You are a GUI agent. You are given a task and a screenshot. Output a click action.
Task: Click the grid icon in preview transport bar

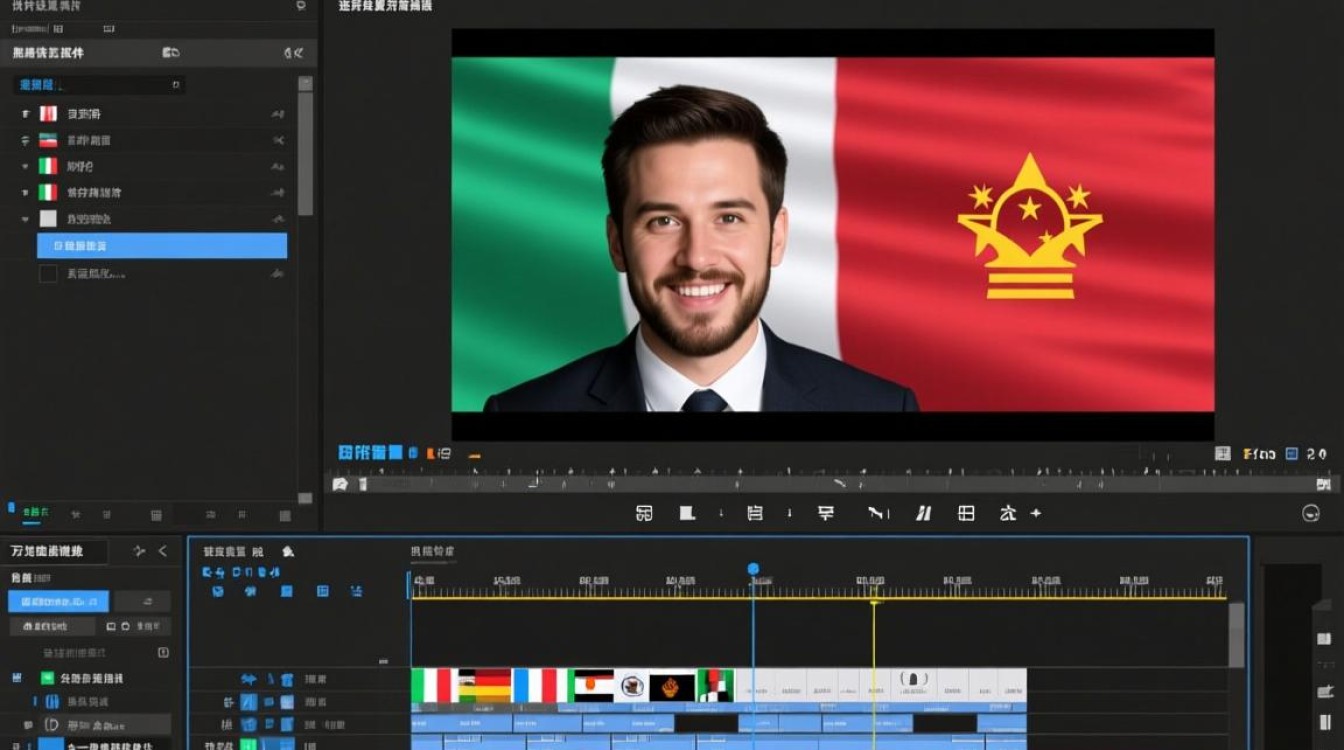coord(966,513)
